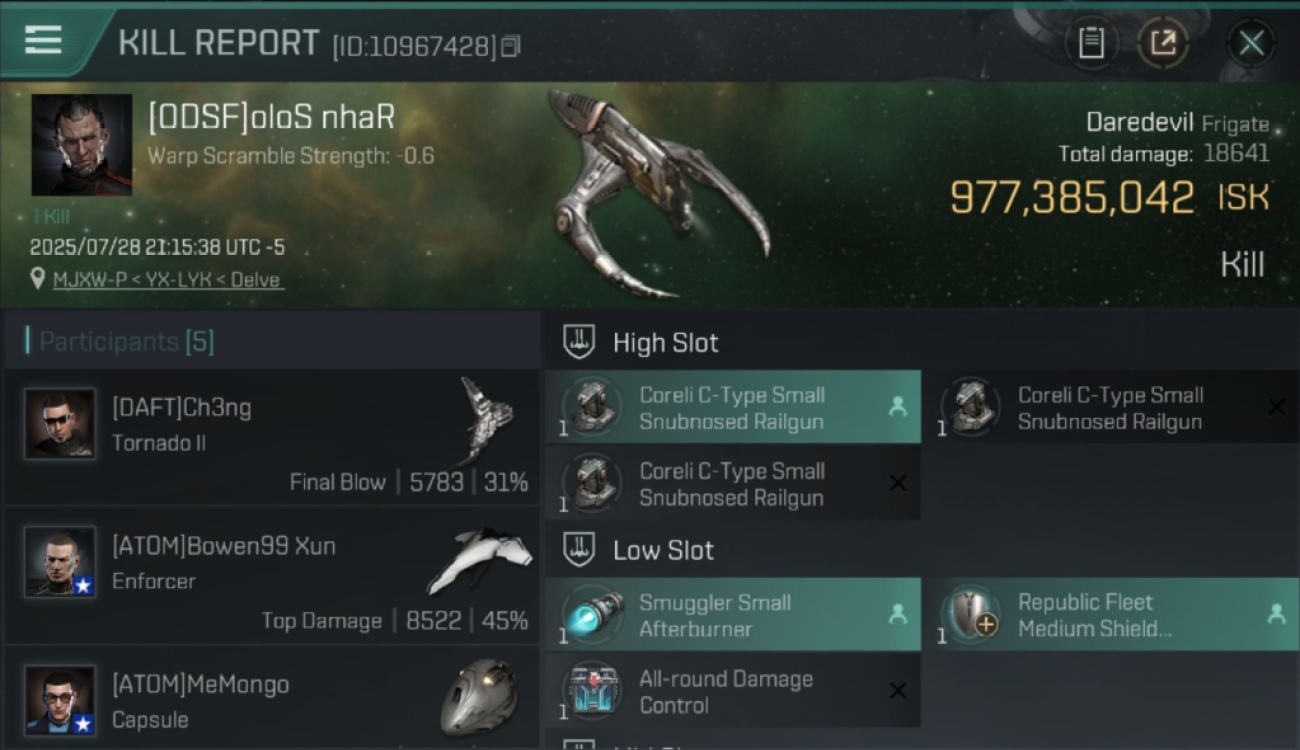
Task: Select the Smuggler Small Afterburner module icon
Action: click(x=593, y=616)
